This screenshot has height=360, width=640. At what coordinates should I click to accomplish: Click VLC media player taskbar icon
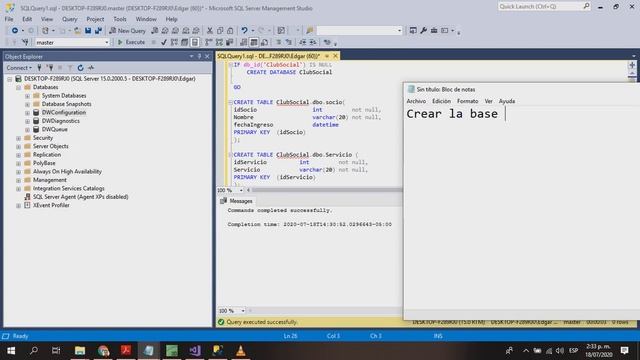pyautogui.click(x=241, y=351)
